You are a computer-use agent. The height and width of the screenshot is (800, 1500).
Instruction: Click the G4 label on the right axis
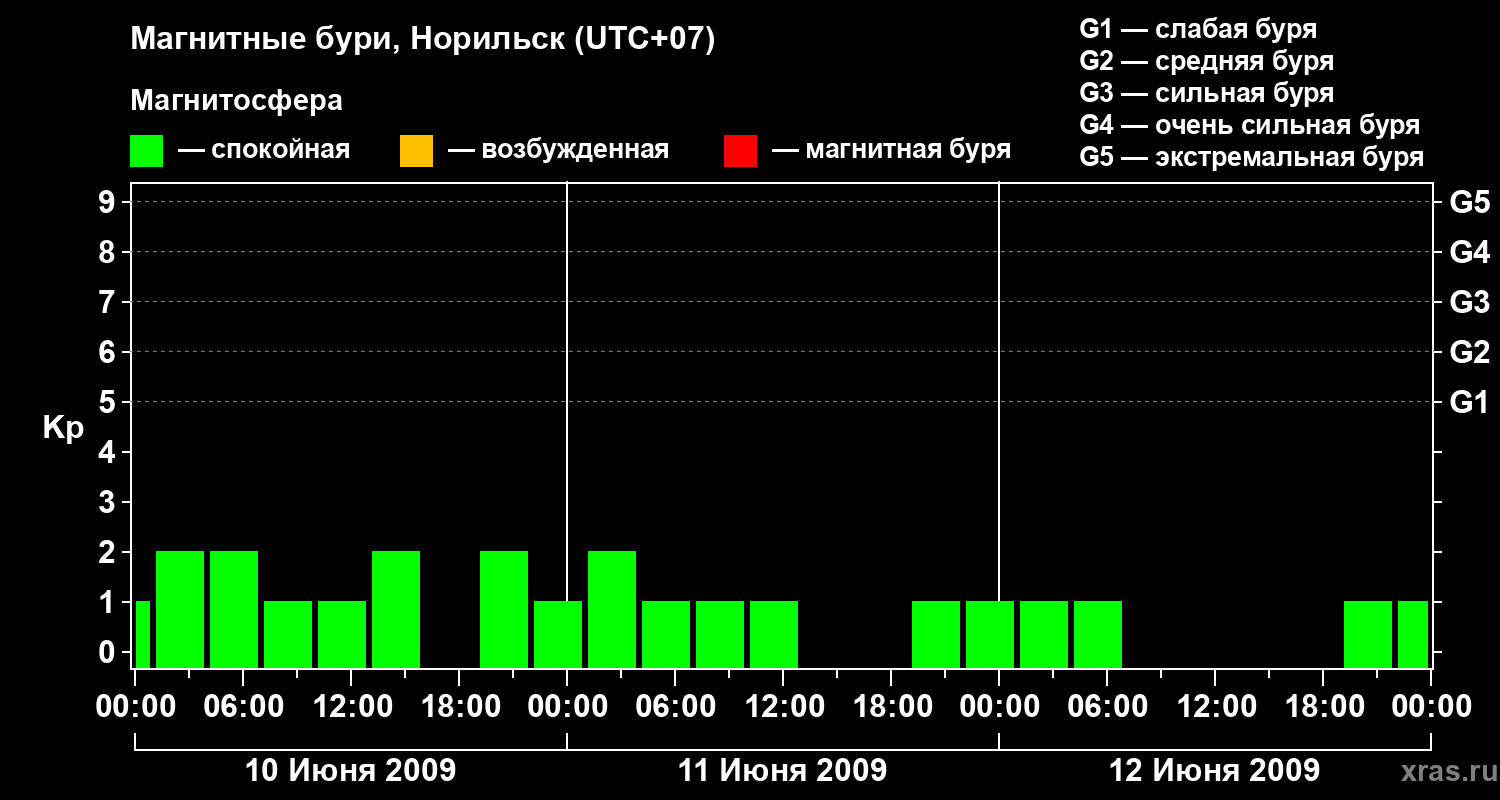(1470, 252)
